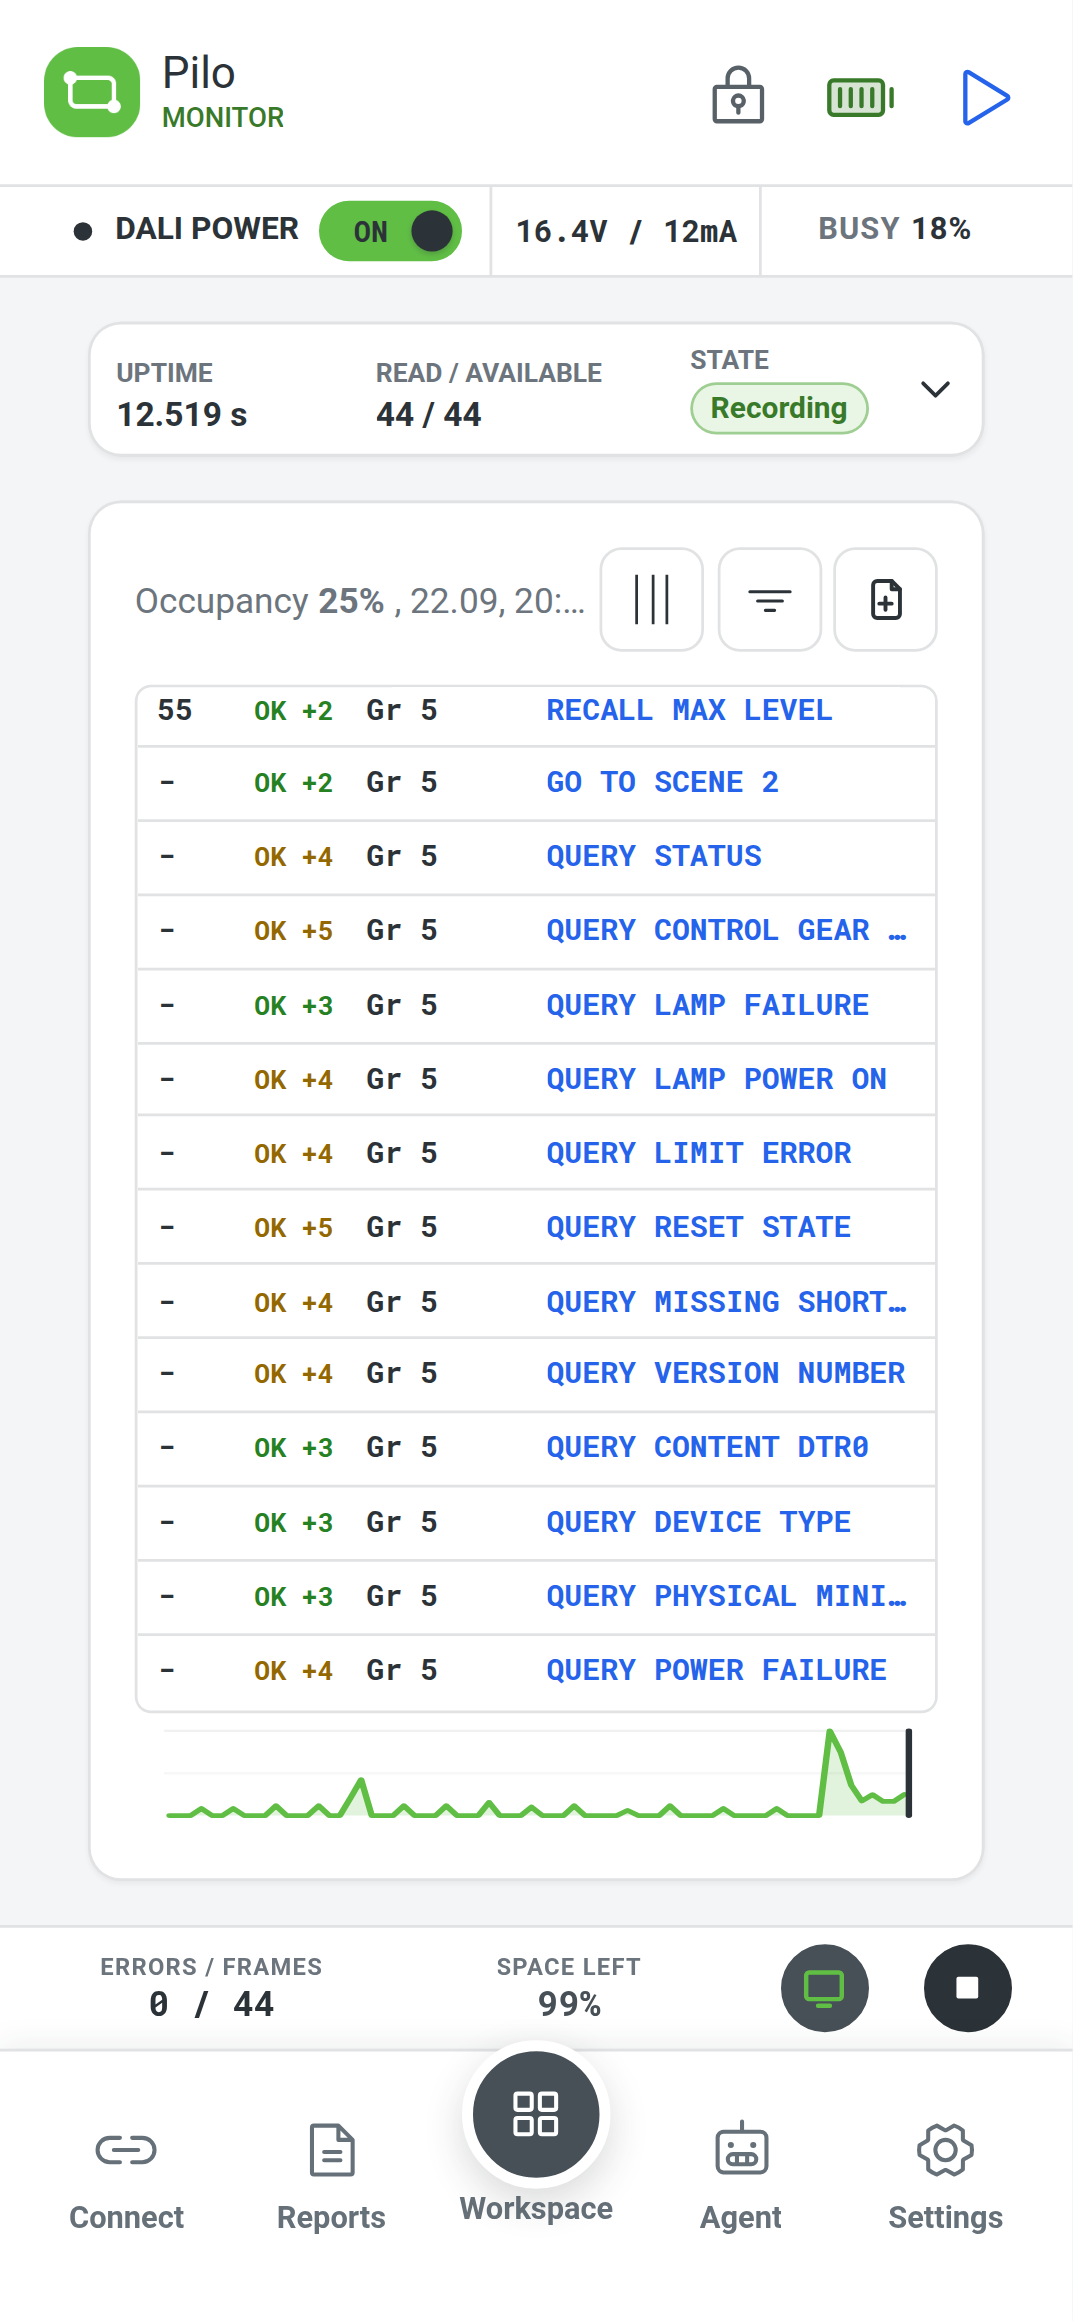Select the QUERY DEVICE TYPE row
The height and width of the screenshot is (2321, 1073).
click(536, 1523)
